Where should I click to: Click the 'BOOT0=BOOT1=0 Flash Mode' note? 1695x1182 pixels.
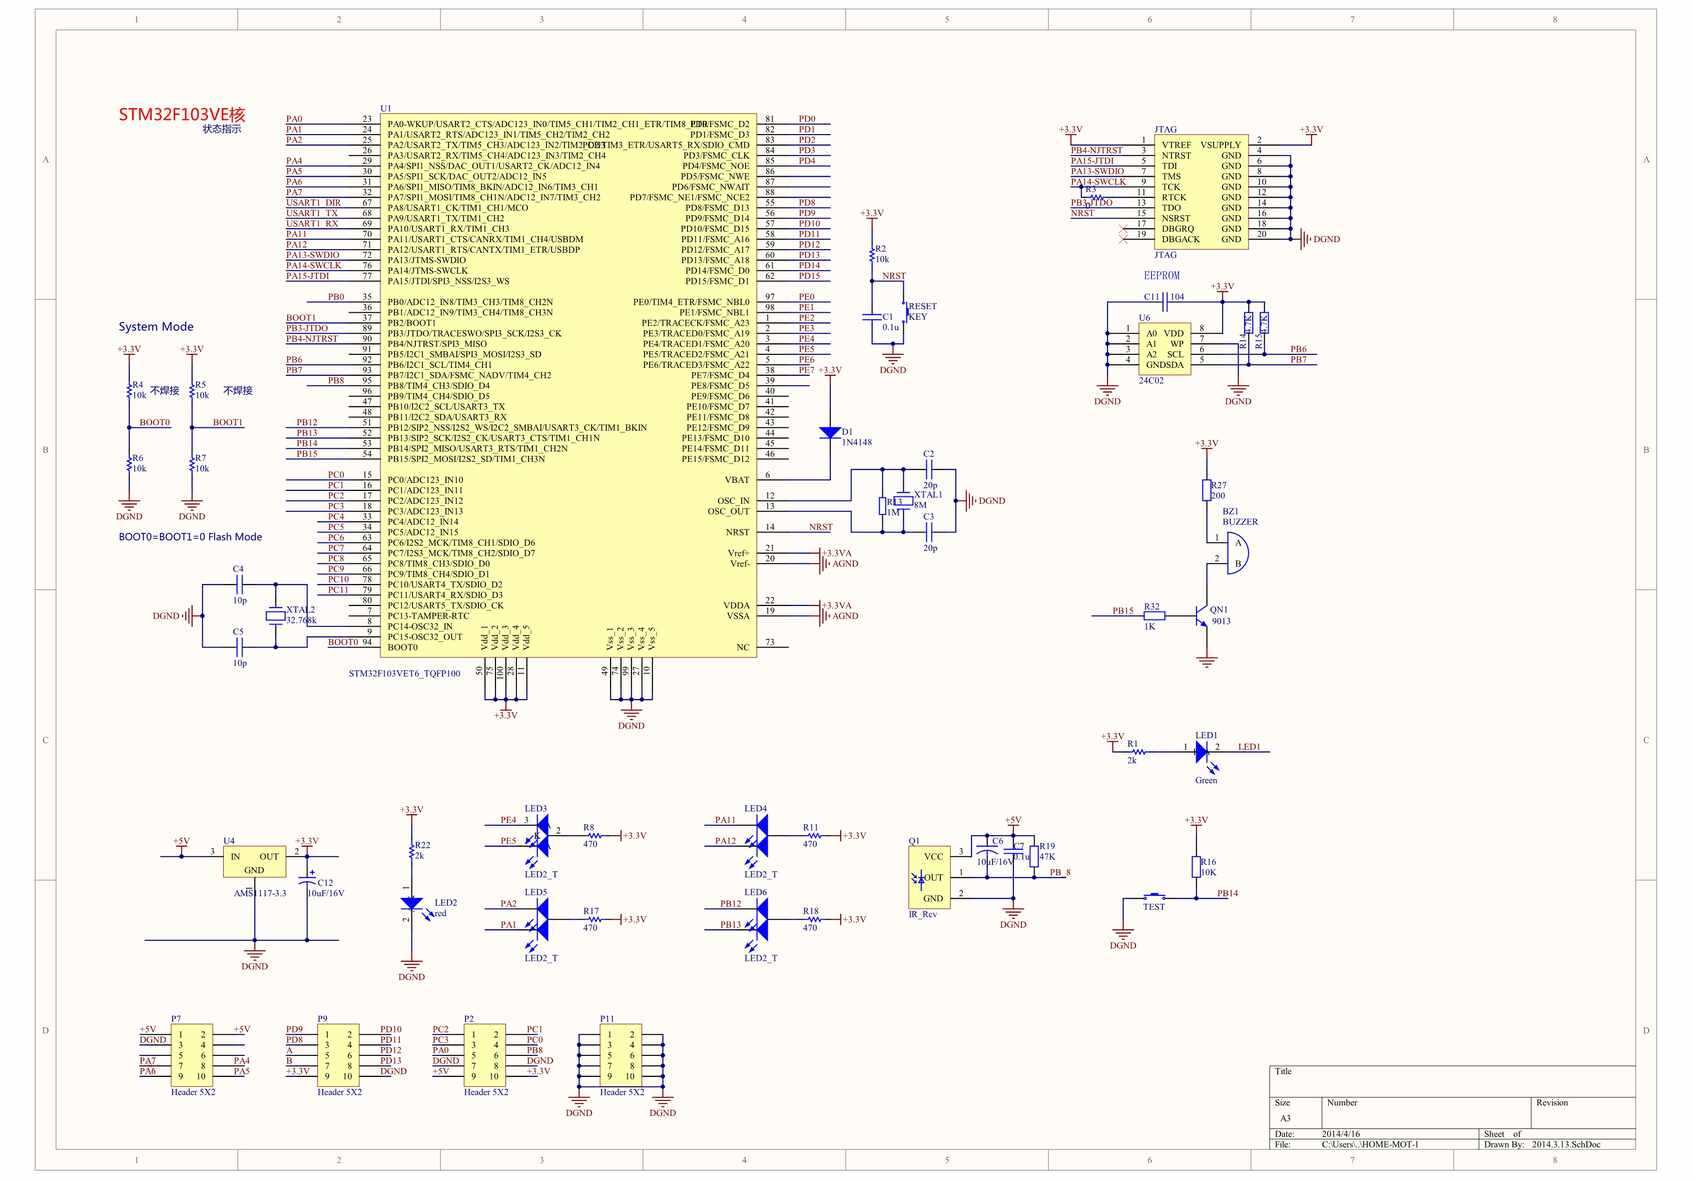(x=190, y=537)
